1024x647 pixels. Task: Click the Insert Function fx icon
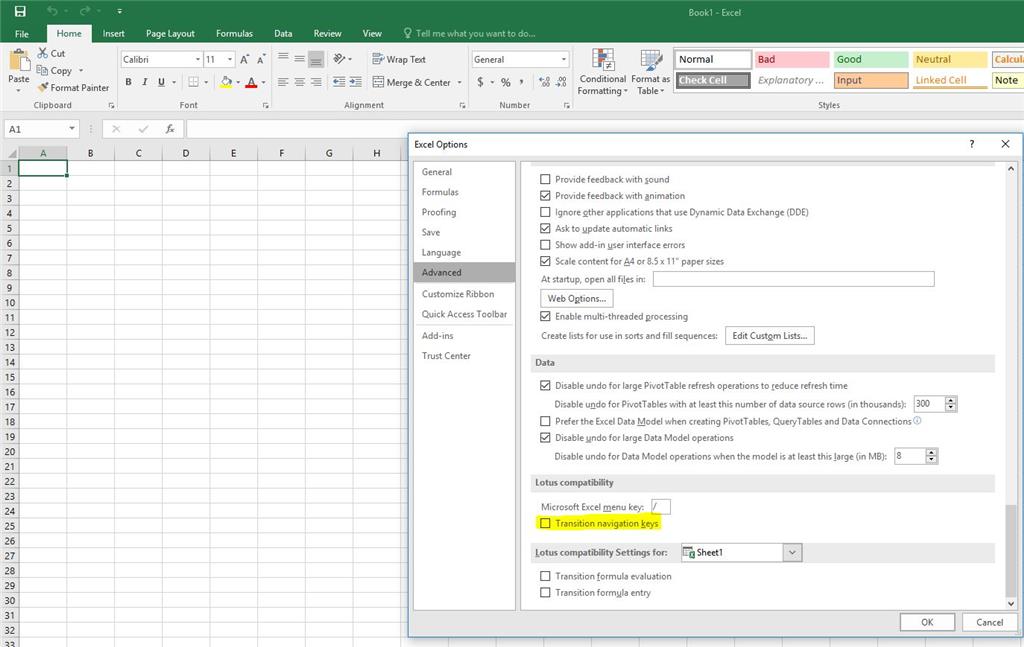click(x=170, y=129)
